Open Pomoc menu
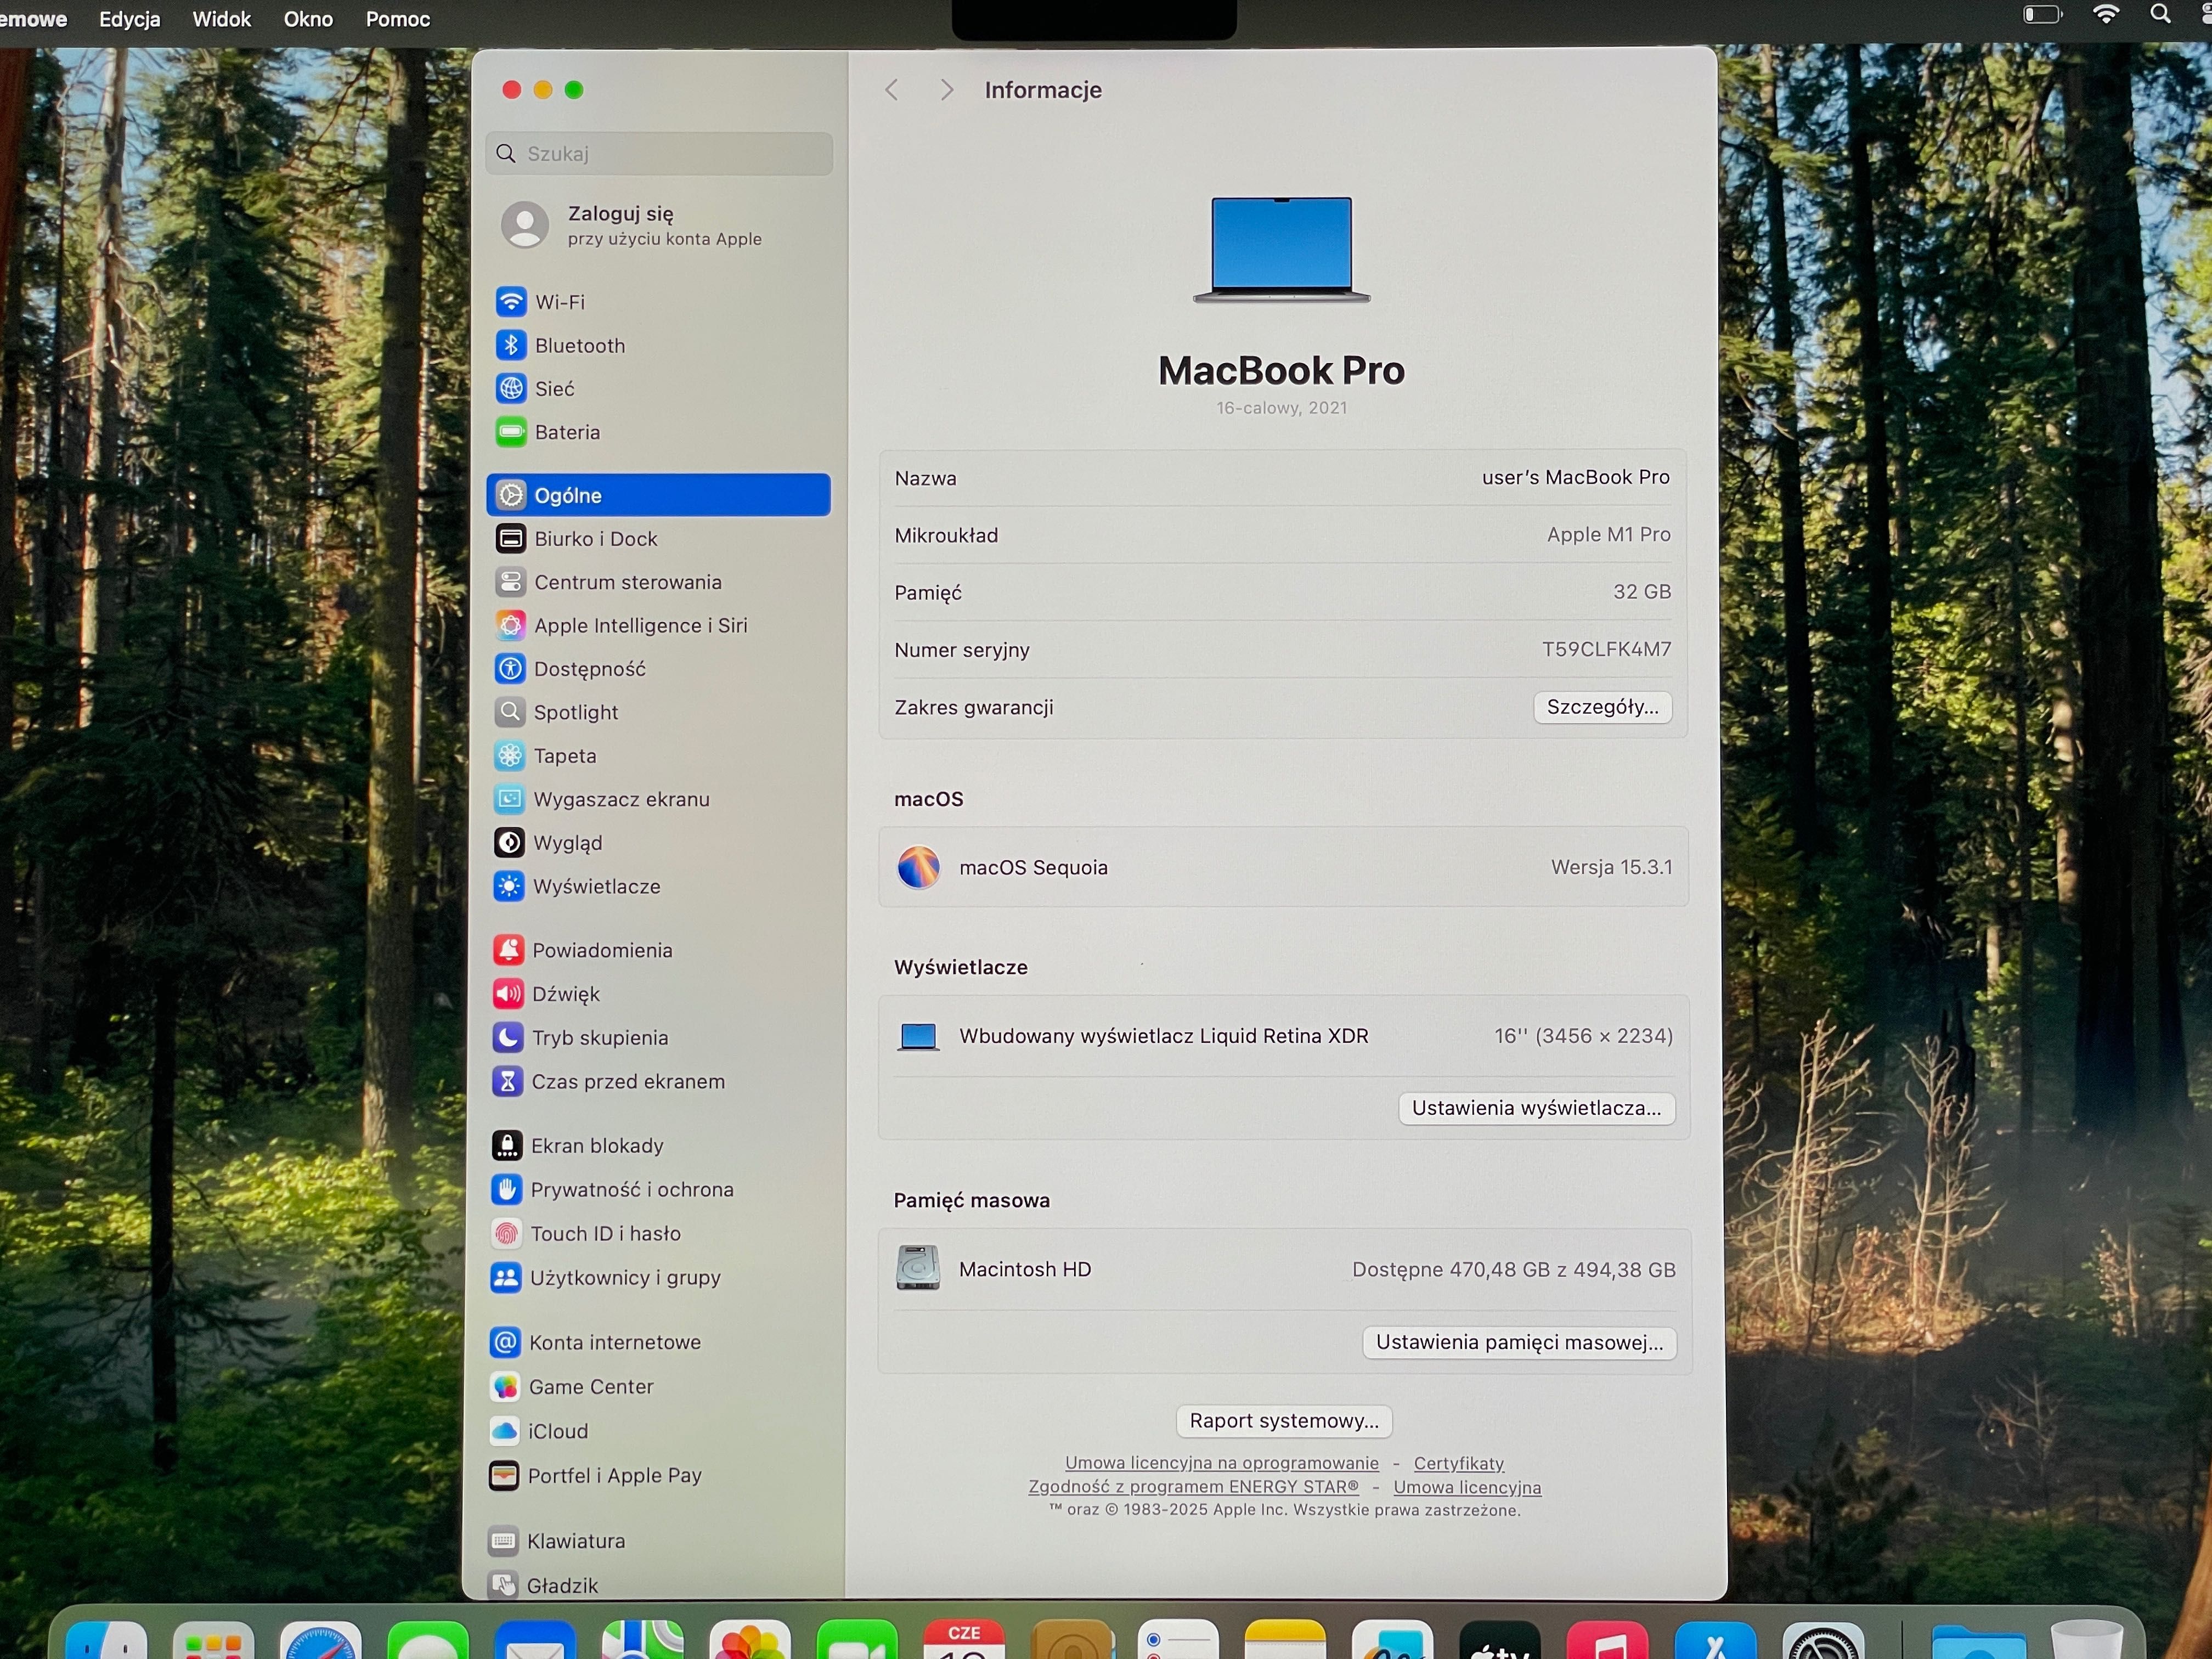The width and height of the screenshot is (2212, 1659). pos(398,19)
